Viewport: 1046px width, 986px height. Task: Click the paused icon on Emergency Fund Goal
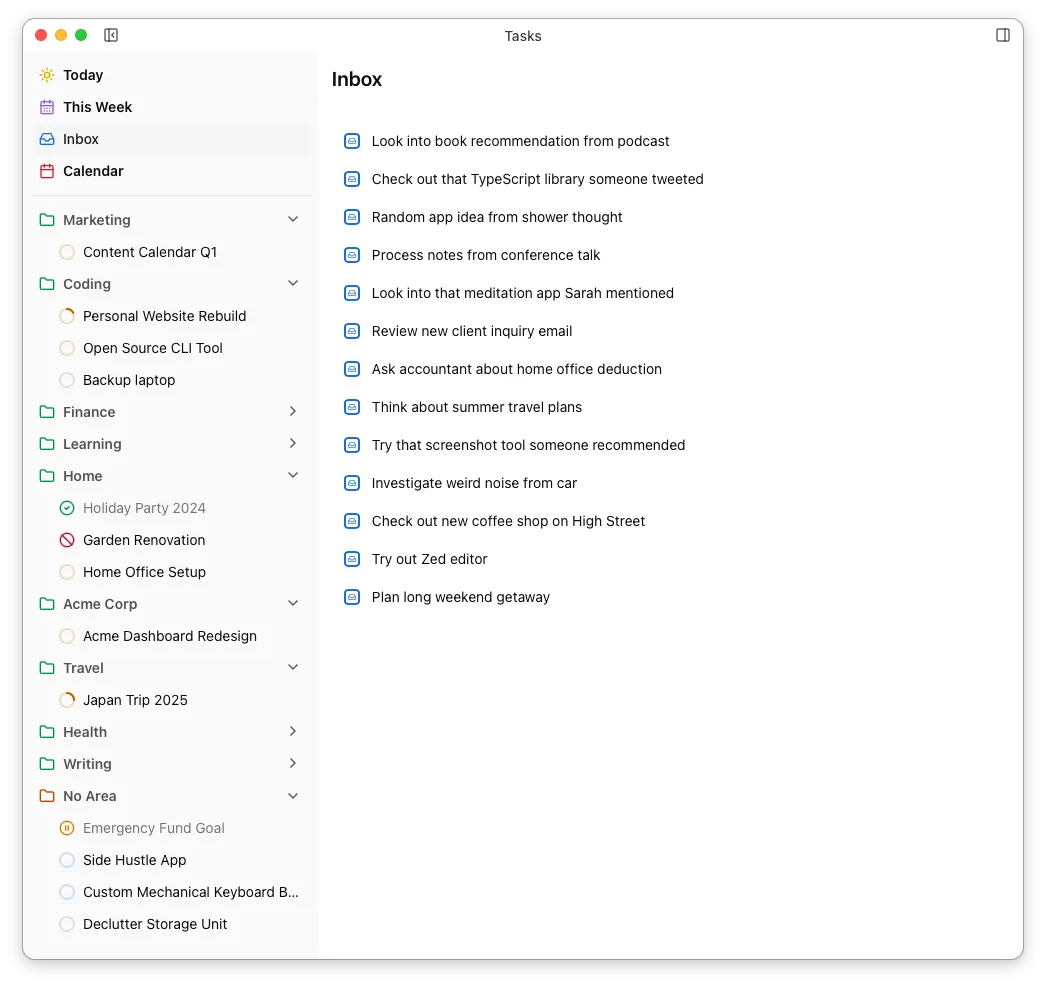tap(66, 827)
